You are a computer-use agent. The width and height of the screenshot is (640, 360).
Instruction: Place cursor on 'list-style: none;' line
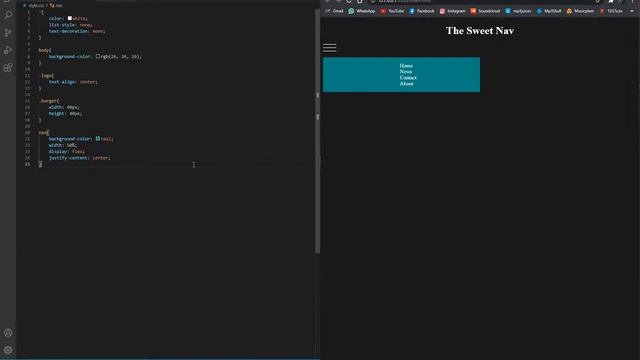click(x=71, y=25)
